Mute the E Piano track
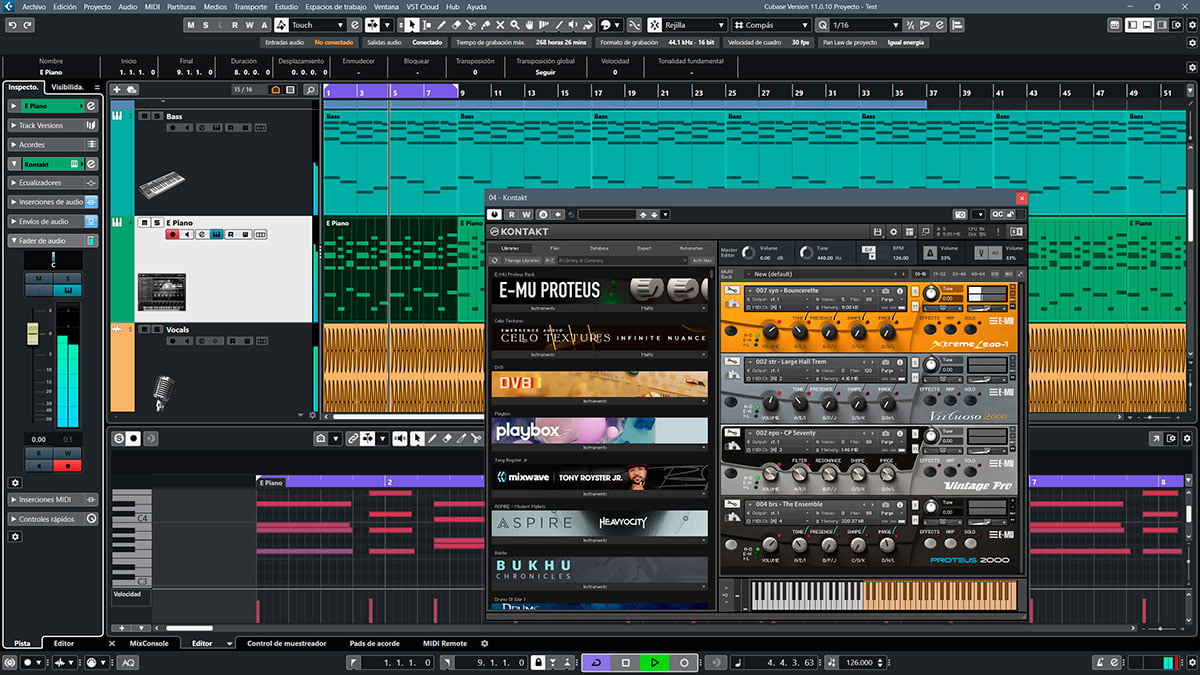 144,222
